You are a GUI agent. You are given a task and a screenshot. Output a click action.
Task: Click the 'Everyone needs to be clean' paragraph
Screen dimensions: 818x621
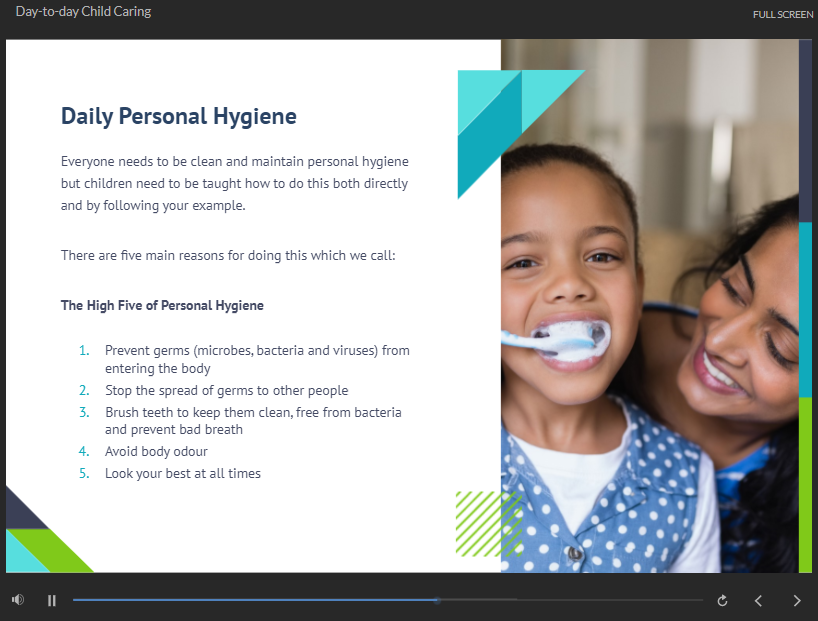coord(235,183)
